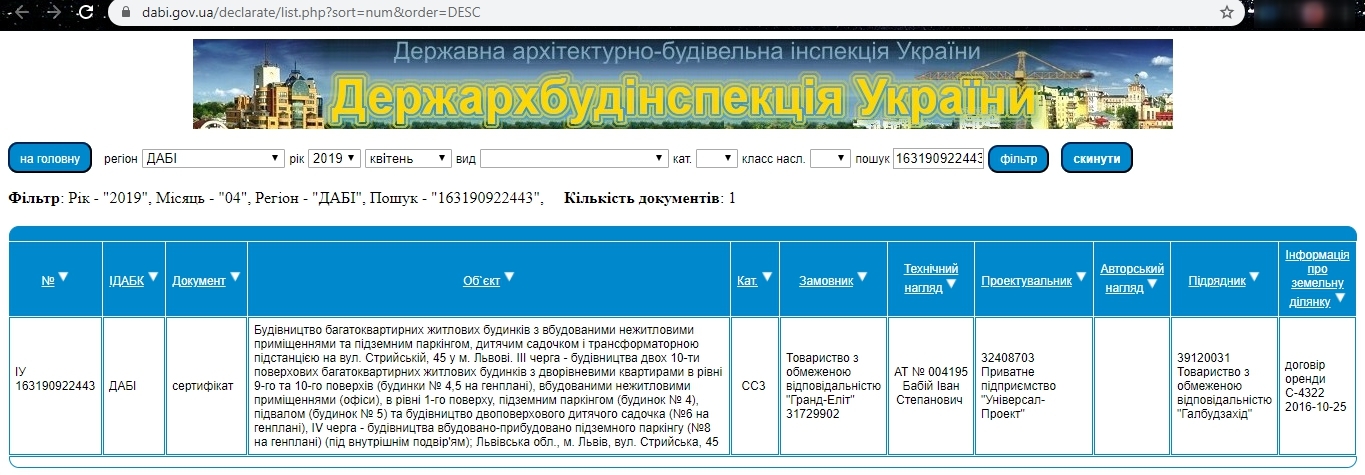Click the Кат. header link
This screenshot has height=475, width=1365.
[x=747, y=281]
